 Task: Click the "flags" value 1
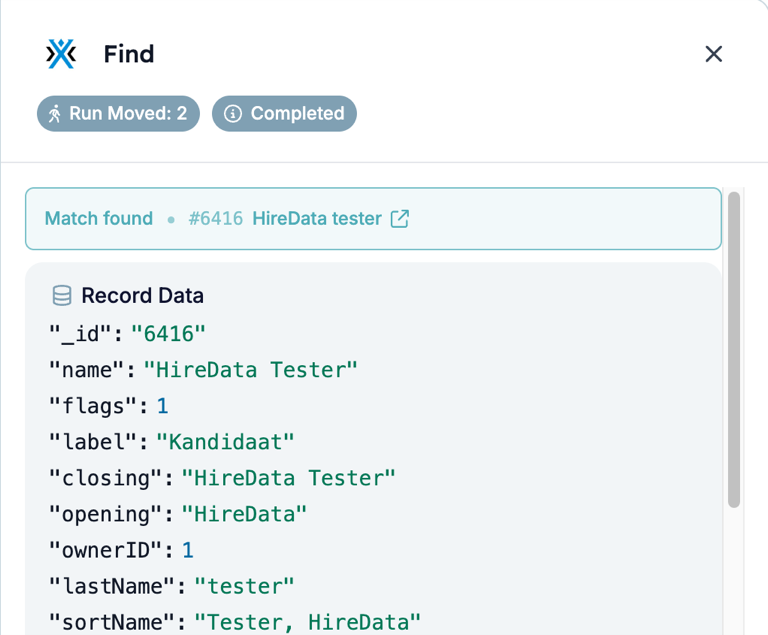[163, 406]
